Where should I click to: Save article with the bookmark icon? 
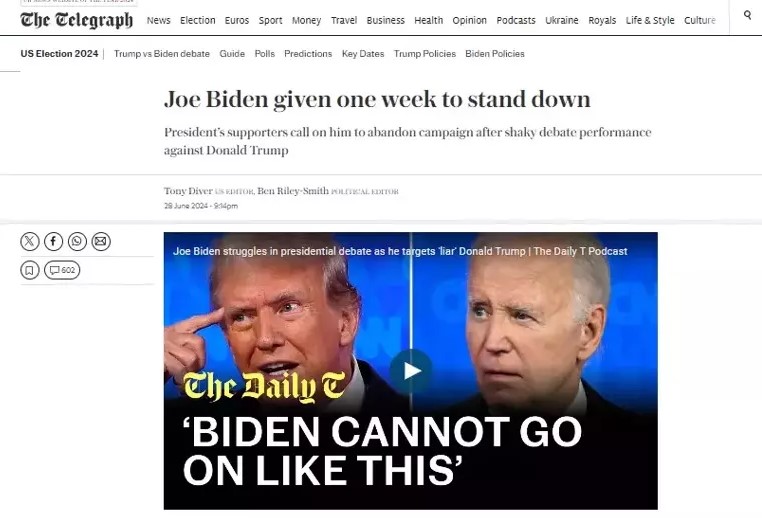point(30,270)
